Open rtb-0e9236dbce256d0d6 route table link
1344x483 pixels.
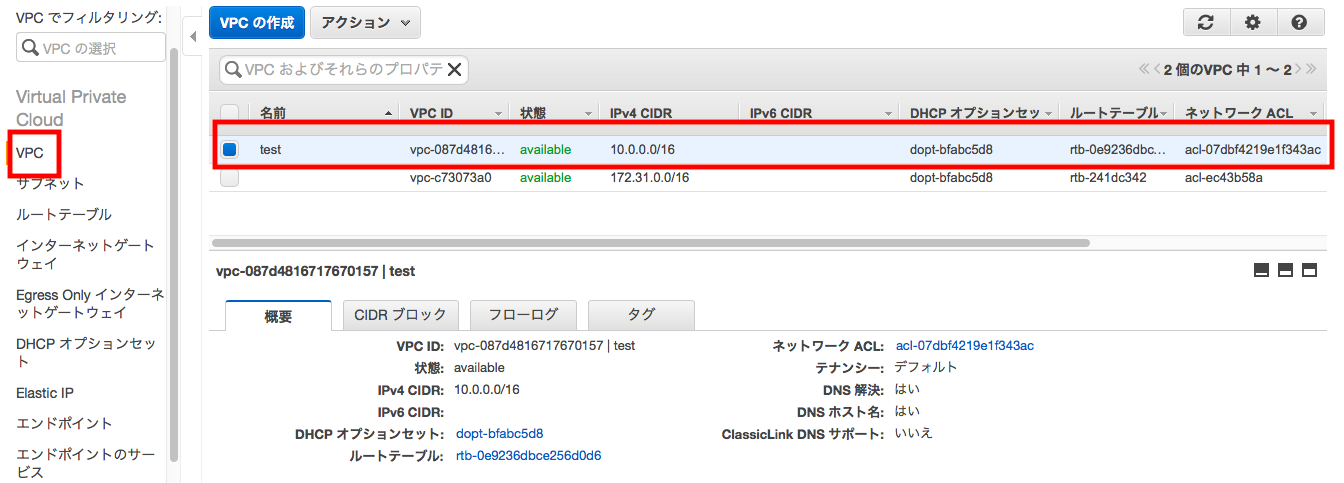(x=528, y=456)
